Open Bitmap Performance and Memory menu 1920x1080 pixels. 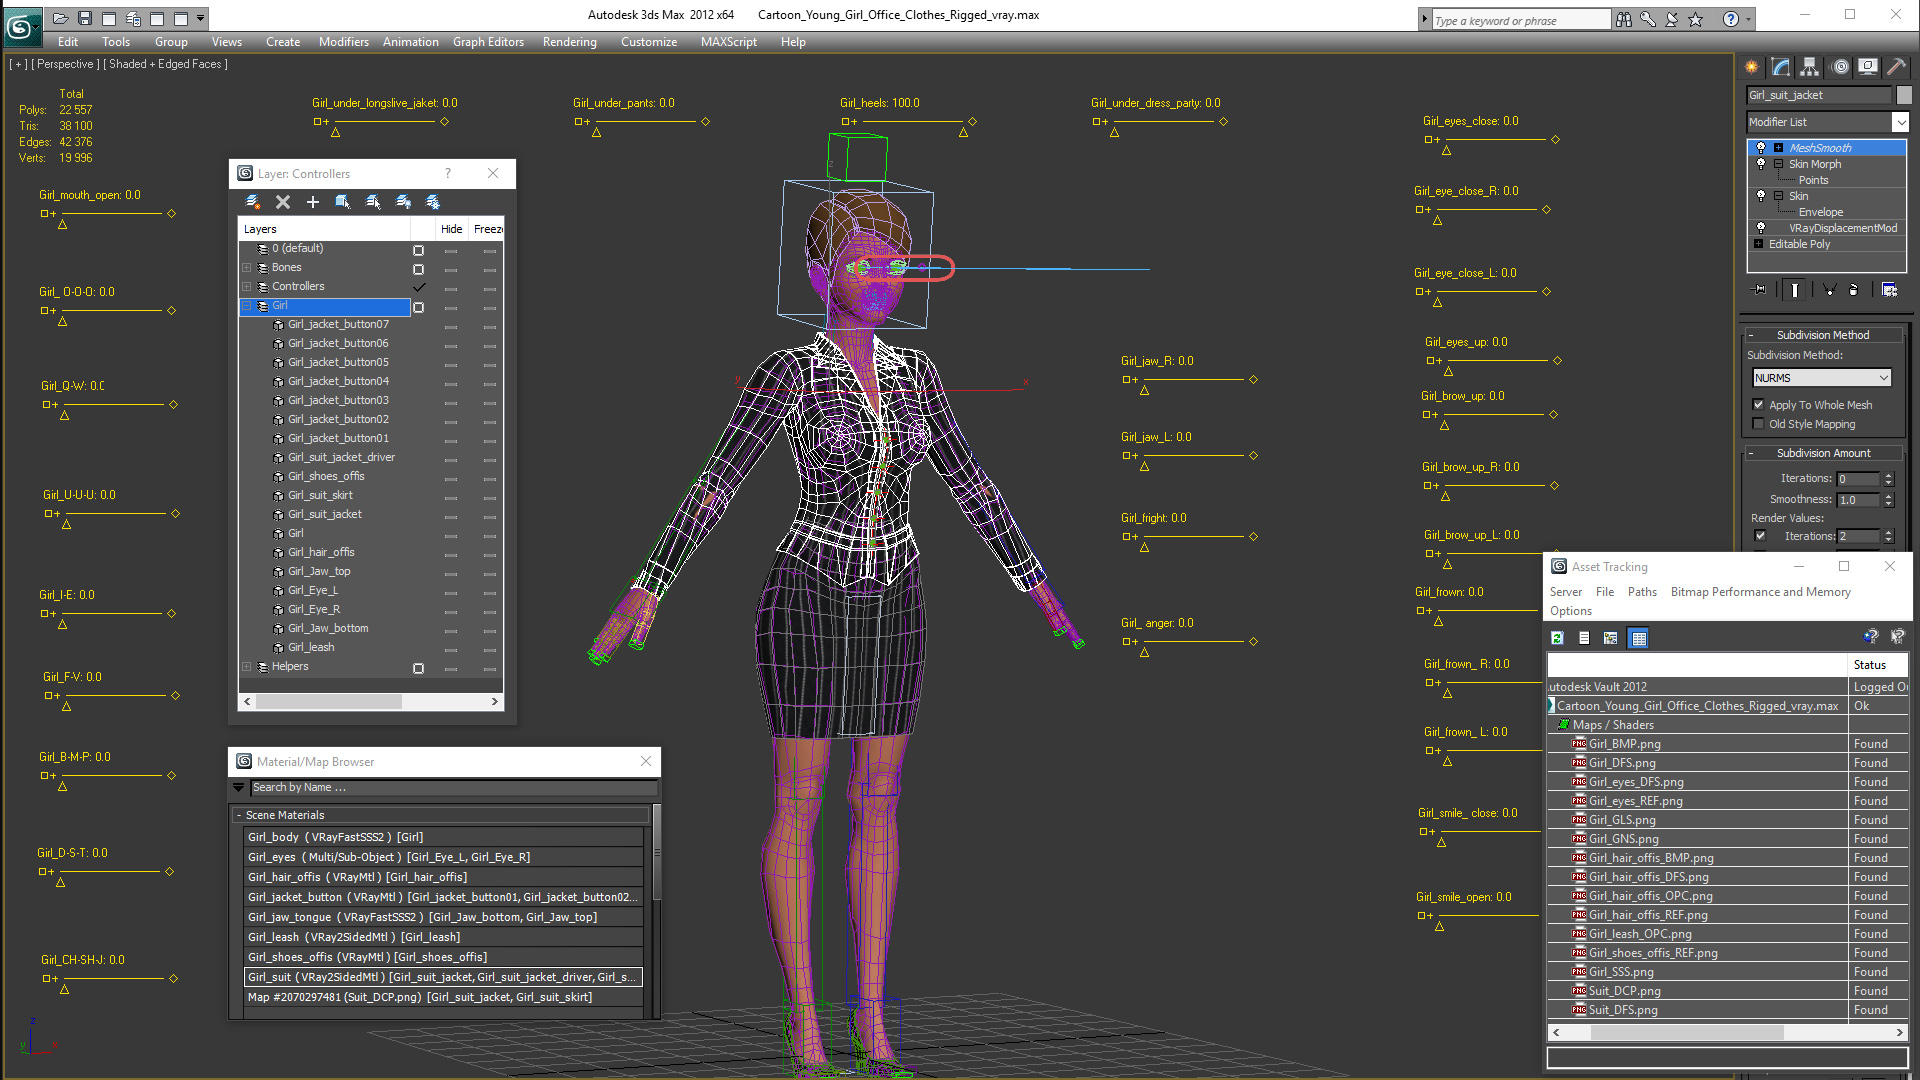(x=1760, y=592)
